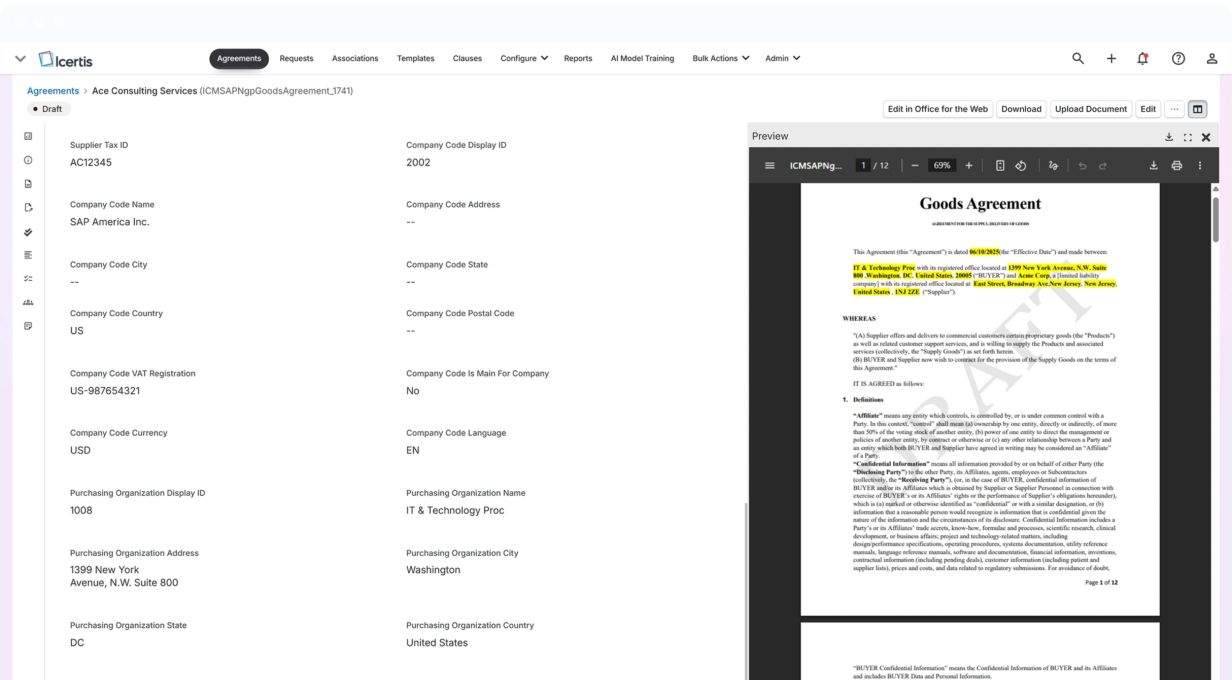Viewport: 1232px width, 680px height.
Task: Click the PDF zoom in plus button
Action: point(968,166)
